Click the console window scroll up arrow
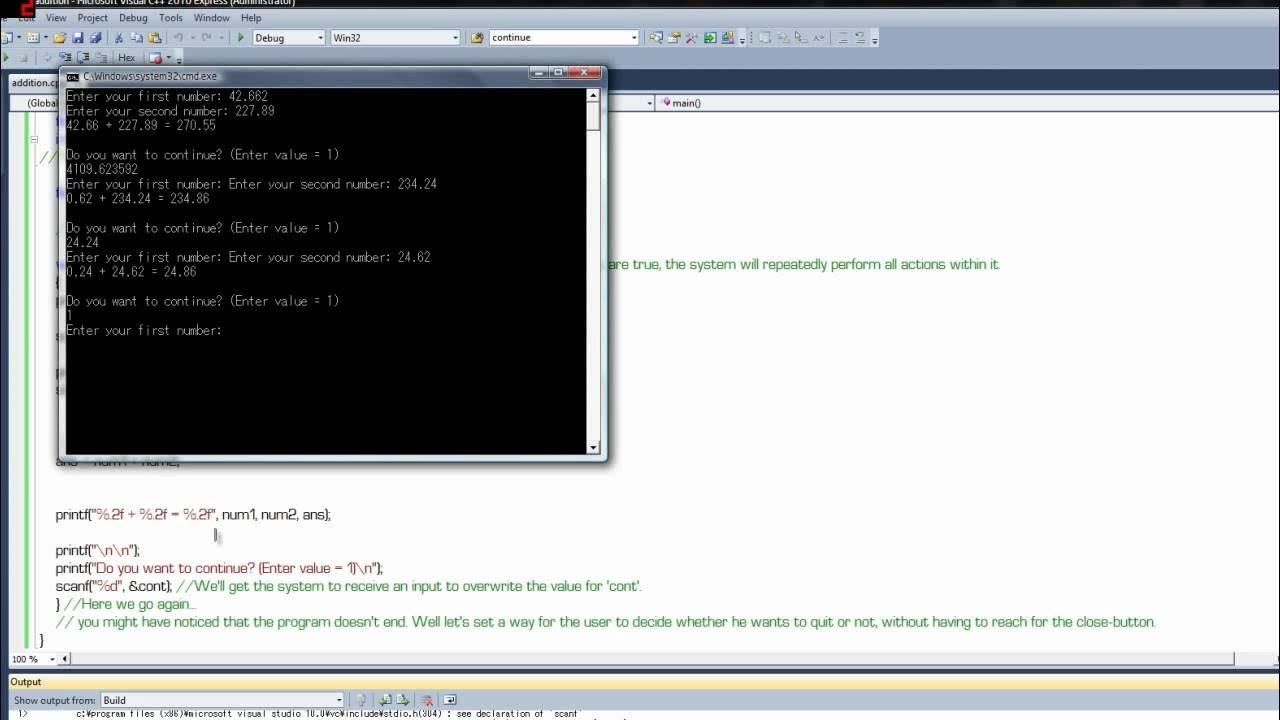 click(593, 95)
